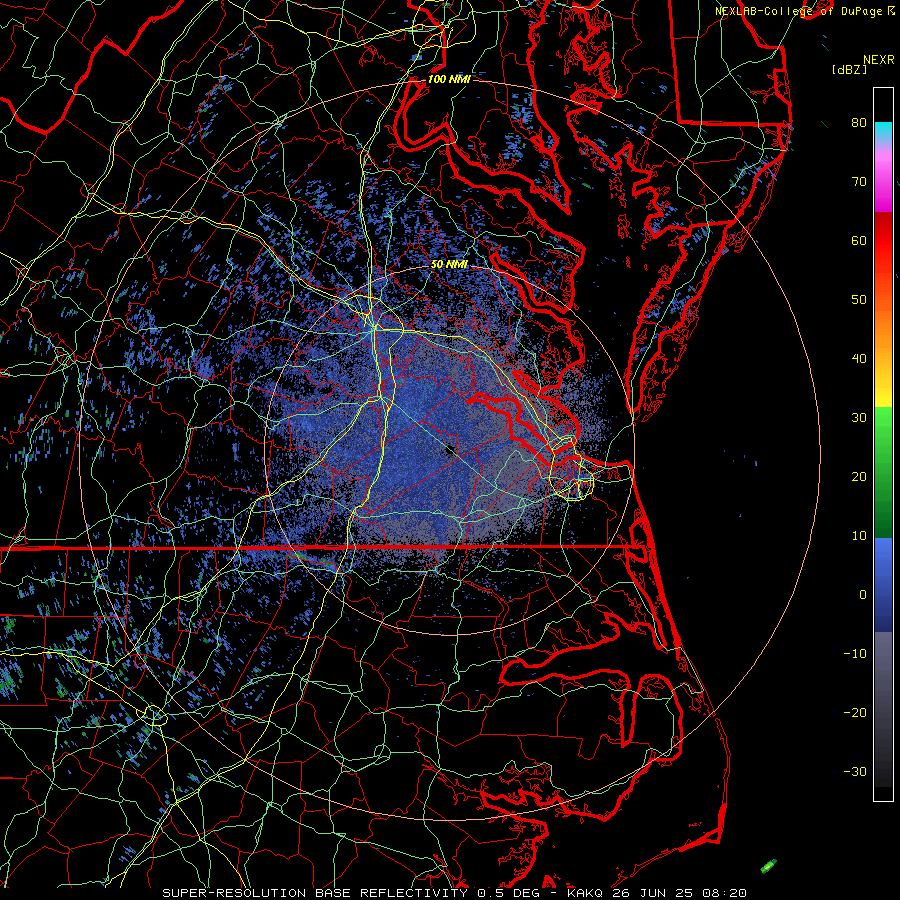Screen dimensions: 900x900
Task: Click the 40 value on the dBZ scale
Action: coord(859,359)
